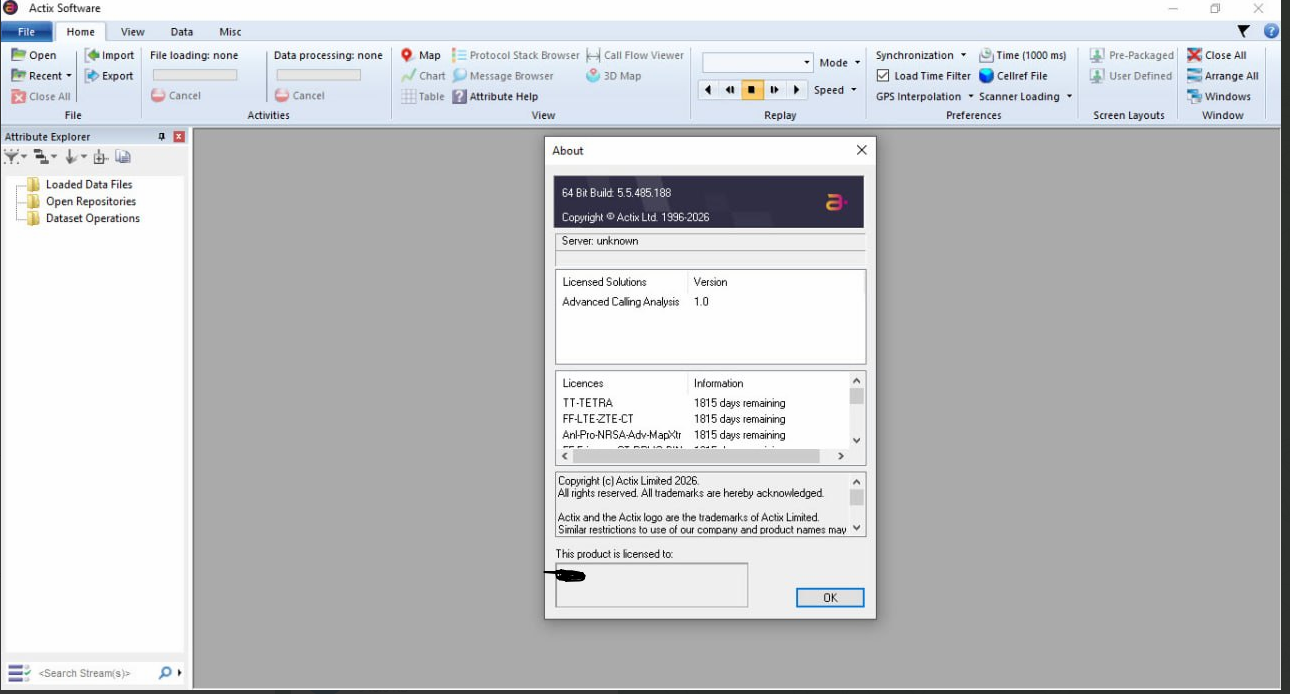
Task: Click the copy icon in Attribute Explorer
Action: click(x=123, y=157)
